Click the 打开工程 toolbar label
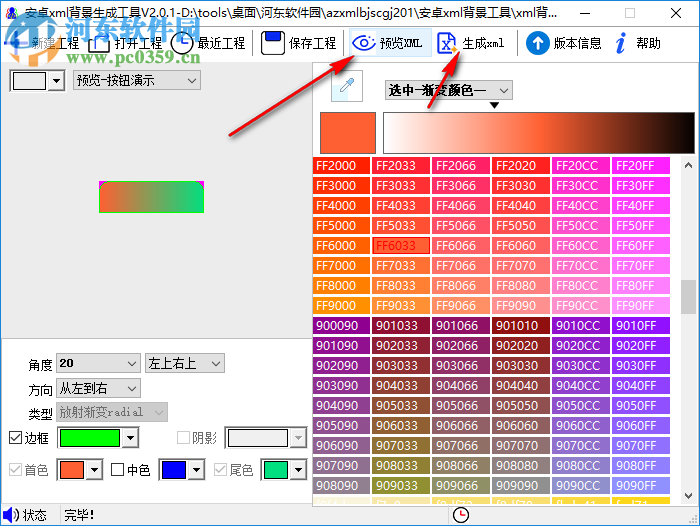Screen dimensions: 700x526 pyautogui.click(x=138, y=43)
